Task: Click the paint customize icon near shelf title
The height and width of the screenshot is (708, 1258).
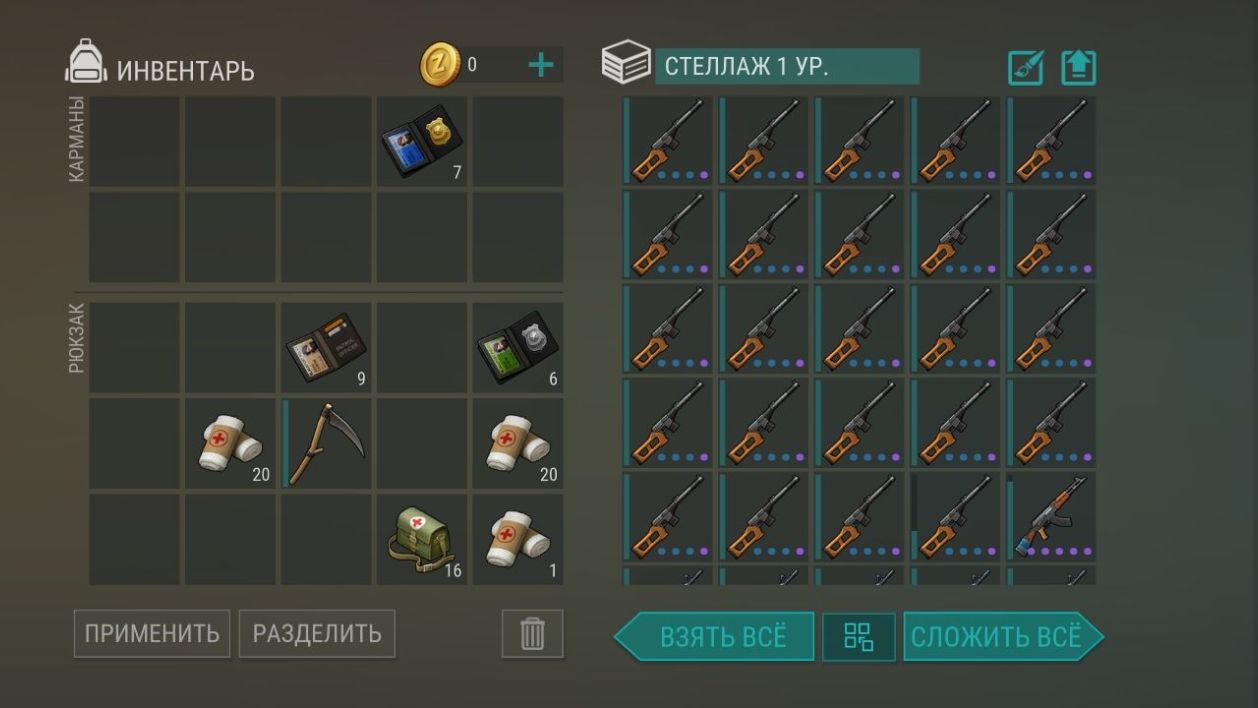Action: click(1026, 67)
